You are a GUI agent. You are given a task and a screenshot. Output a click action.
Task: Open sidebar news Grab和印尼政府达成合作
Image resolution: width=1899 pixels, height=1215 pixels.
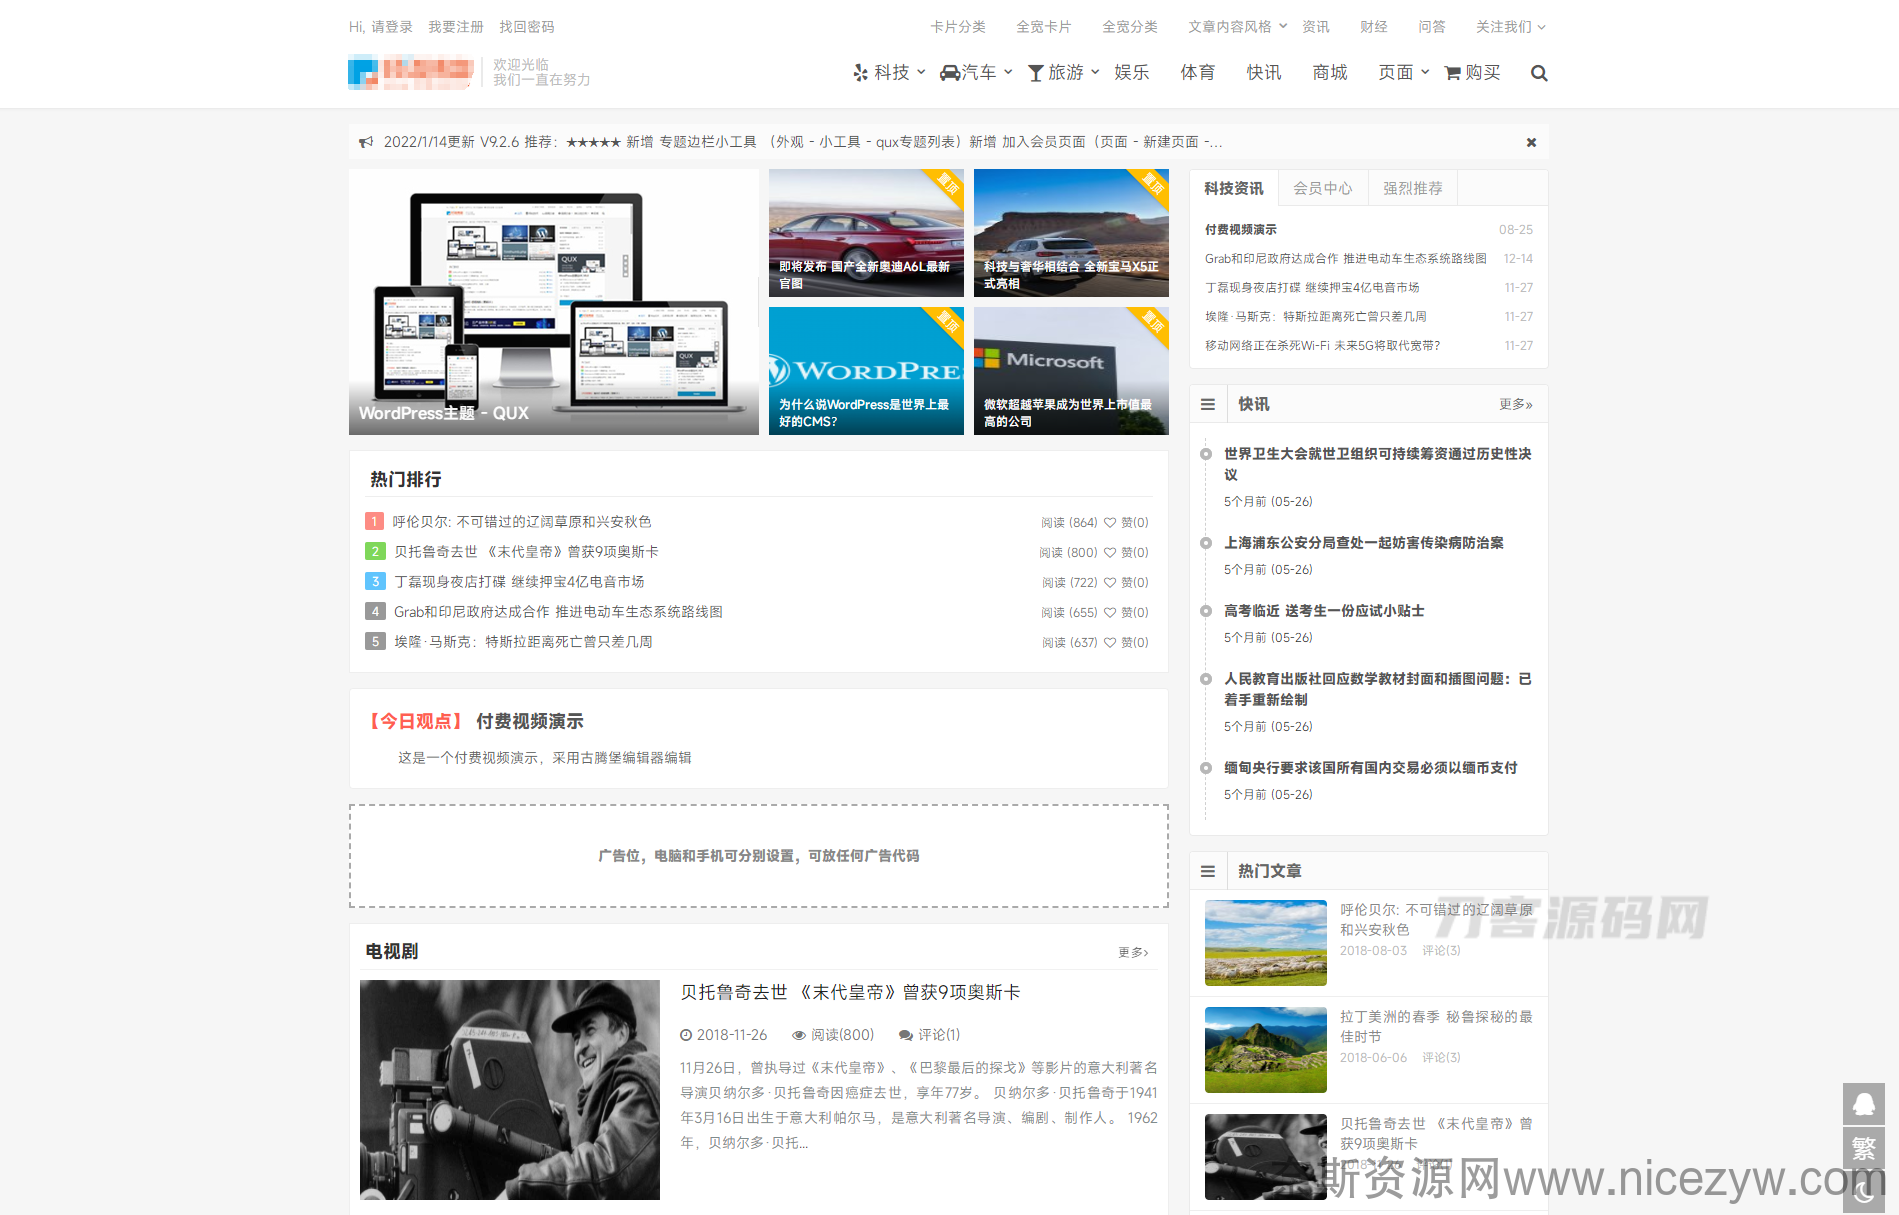coord(1346,259)
